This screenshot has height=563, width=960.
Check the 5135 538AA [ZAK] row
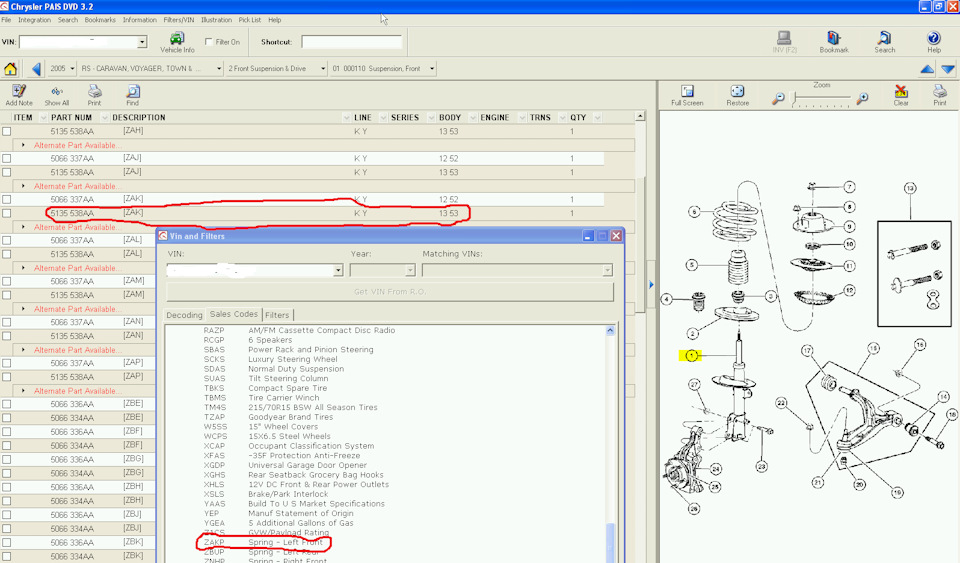pos(7,214)
